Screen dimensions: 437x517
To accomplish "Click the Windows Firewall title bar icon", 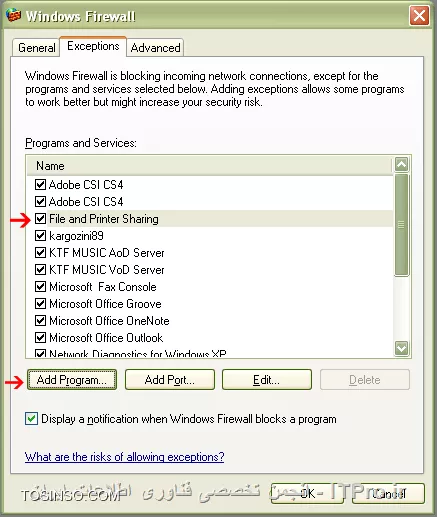I will [14, 15].
